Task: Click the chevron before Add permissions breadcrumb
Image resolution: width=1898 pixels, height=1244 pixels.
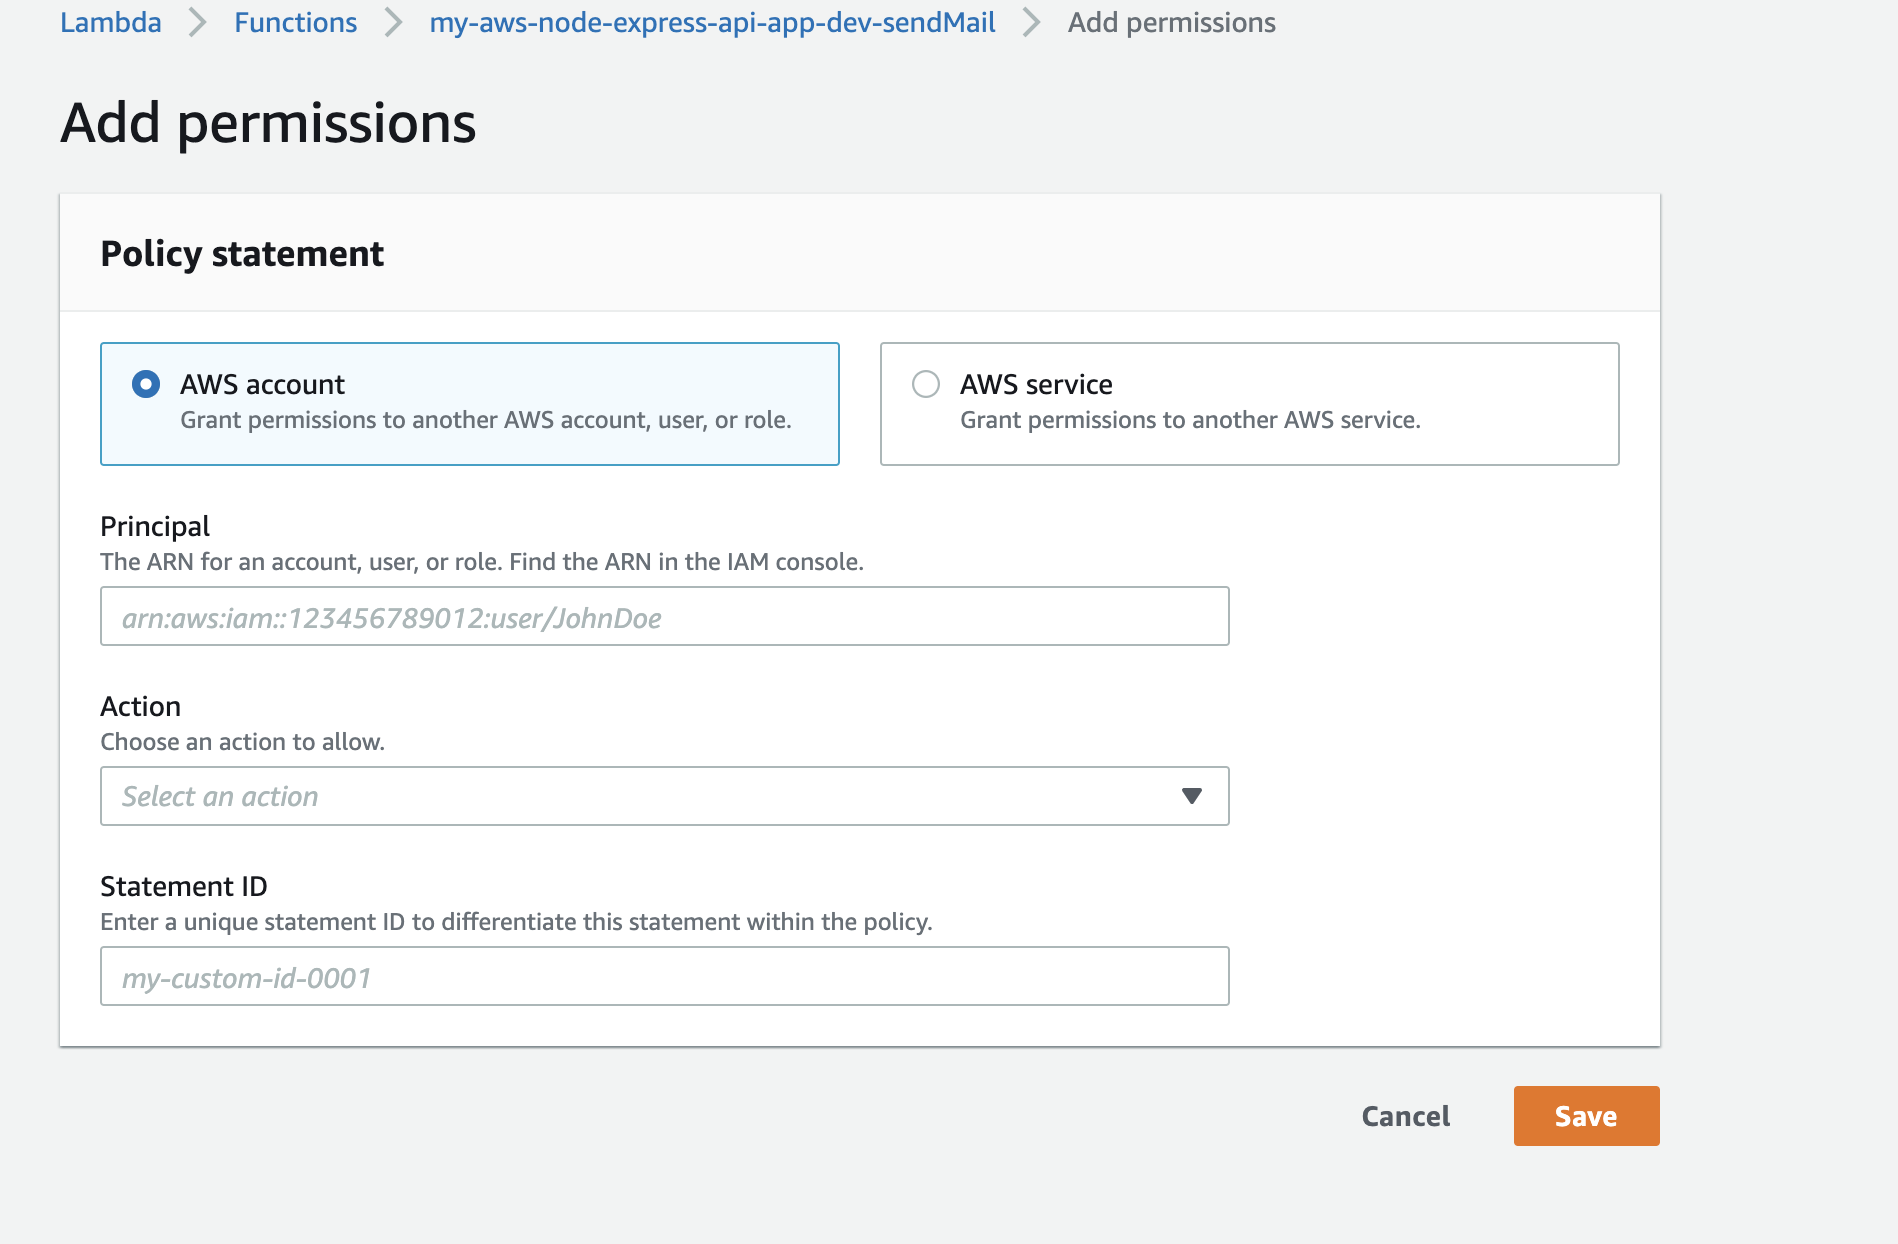Action: coord(1031,22)
